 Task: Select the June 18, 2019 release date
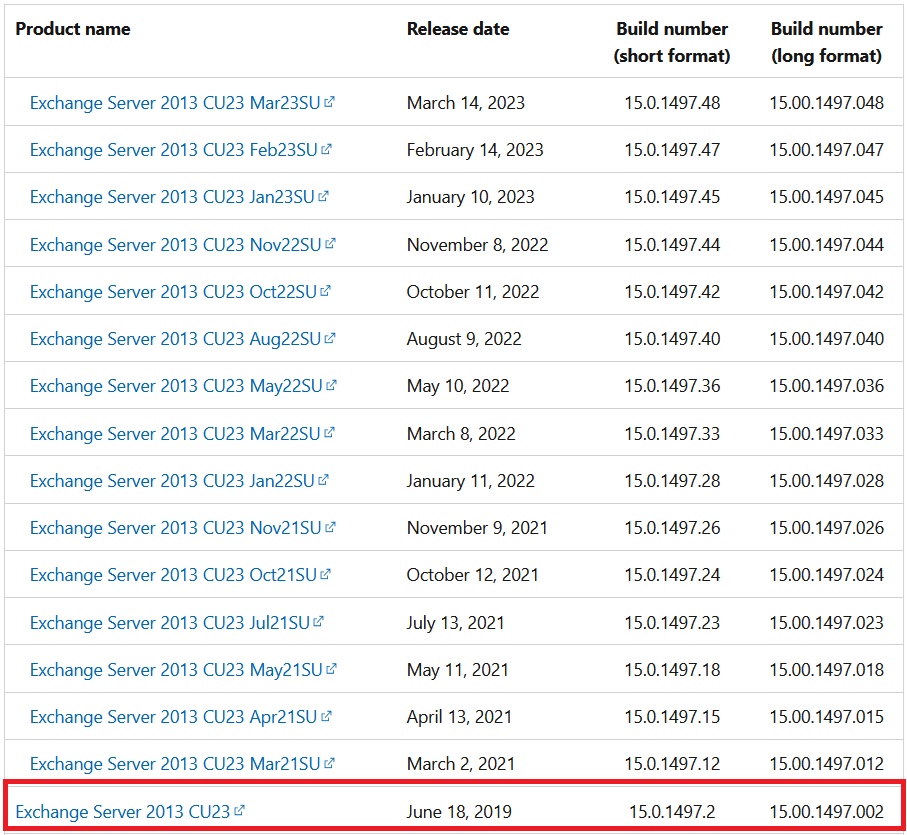coord(459,812)
